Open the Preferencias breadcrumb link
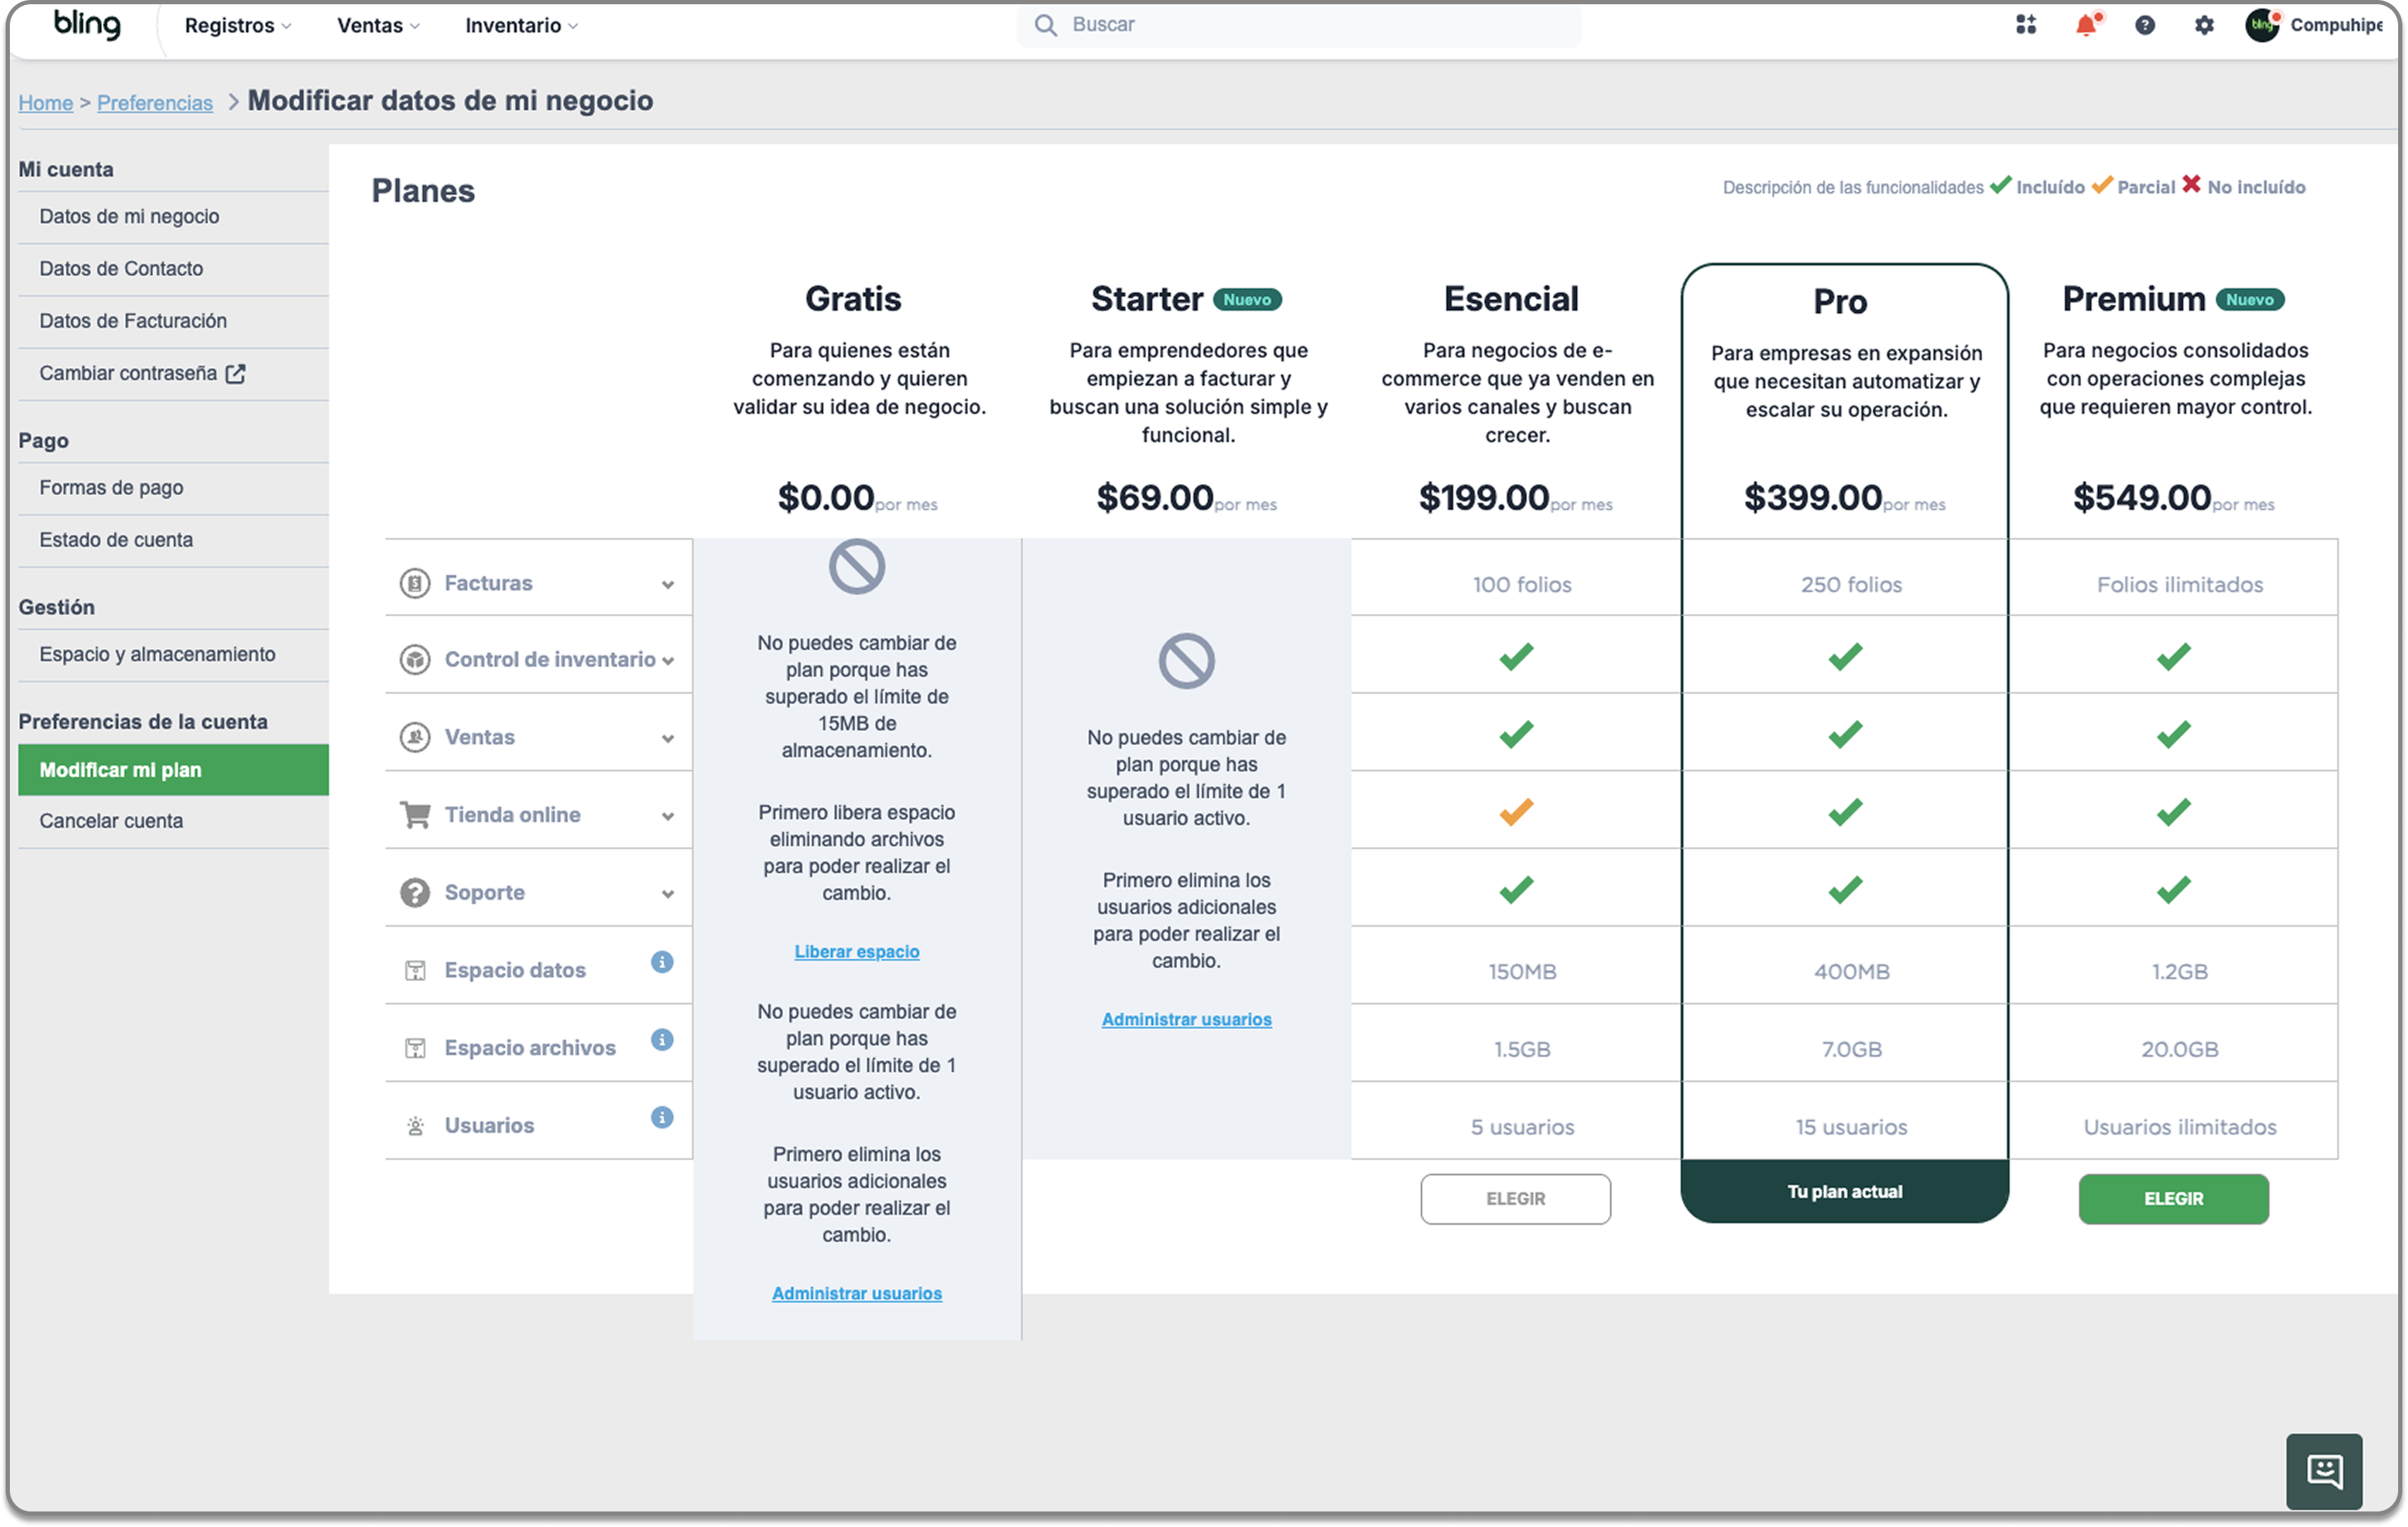Screen dimensions: 2408x1527 coord(155,103)
